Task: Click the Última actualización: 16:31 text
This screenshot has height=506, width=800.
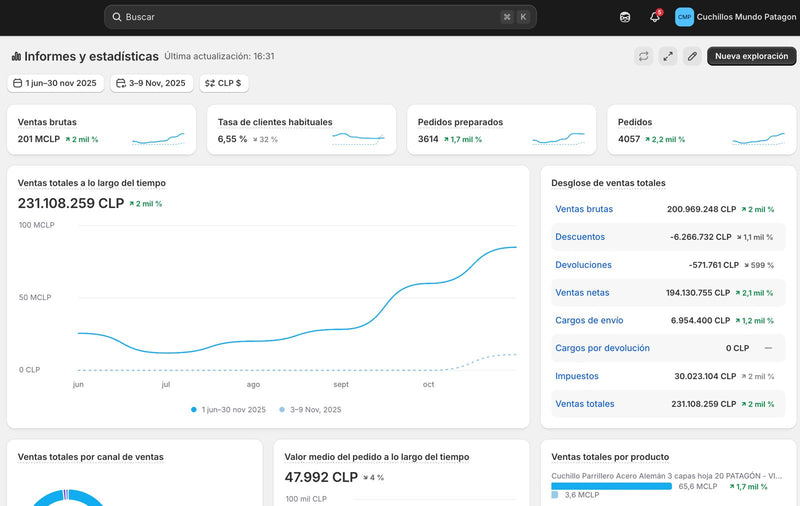Action: coord(219,56)
